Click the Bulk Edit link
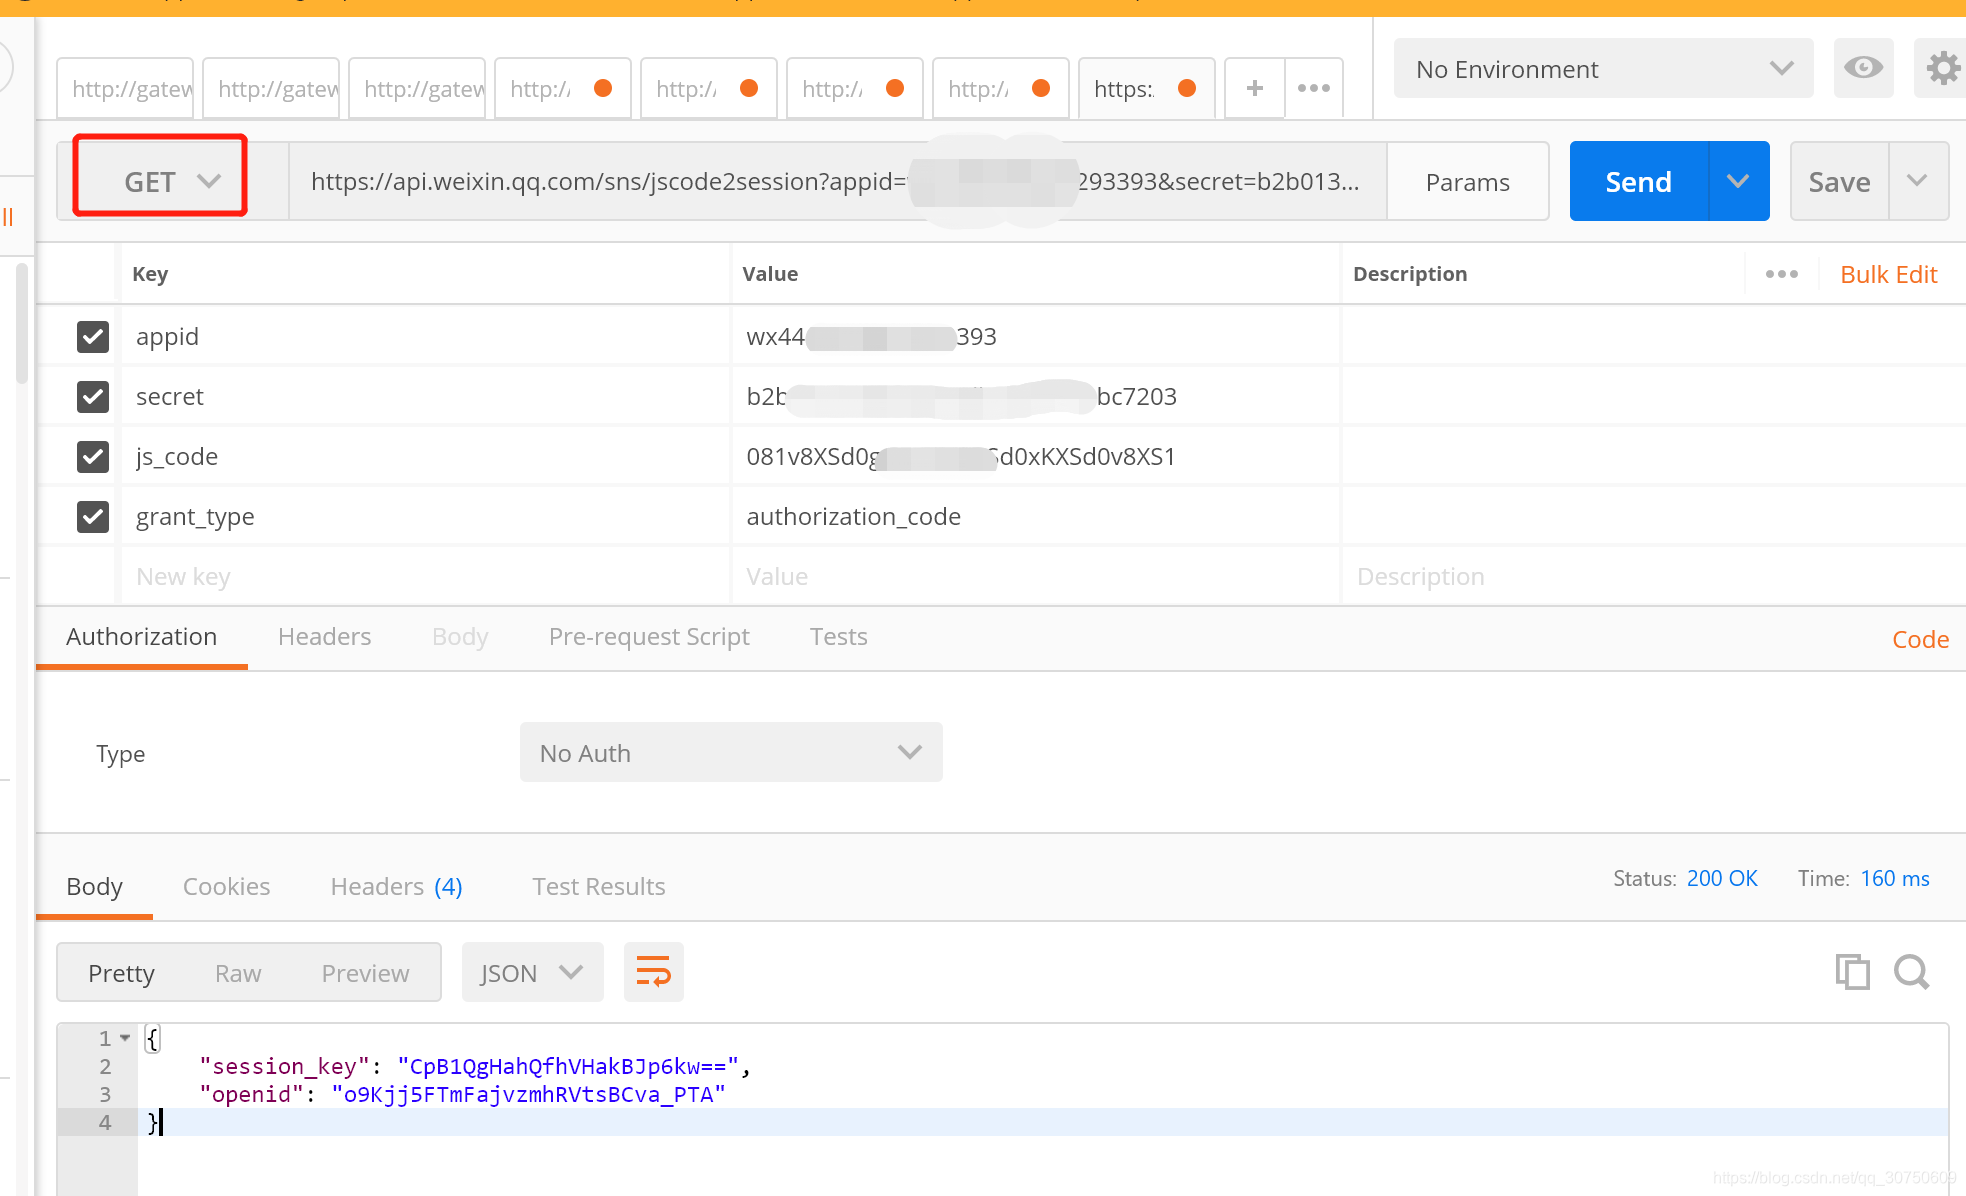1966x1196 pixels. (1888, 274)
